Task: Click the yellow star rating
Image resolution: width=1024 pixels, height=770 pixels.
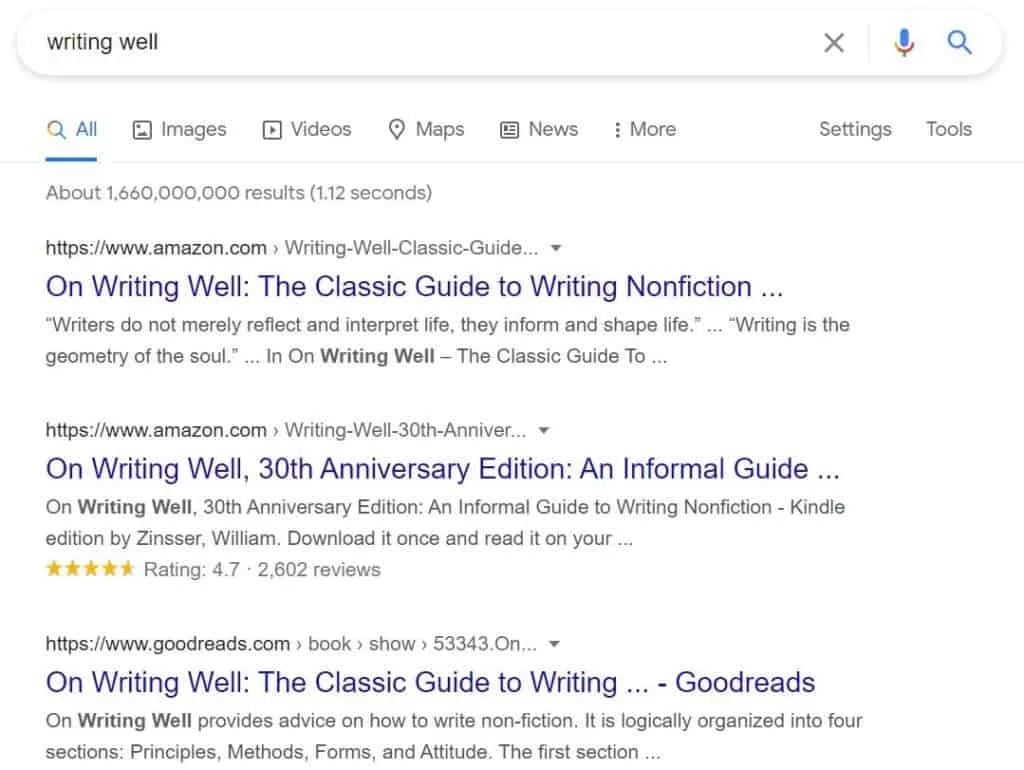Action: 90,570
